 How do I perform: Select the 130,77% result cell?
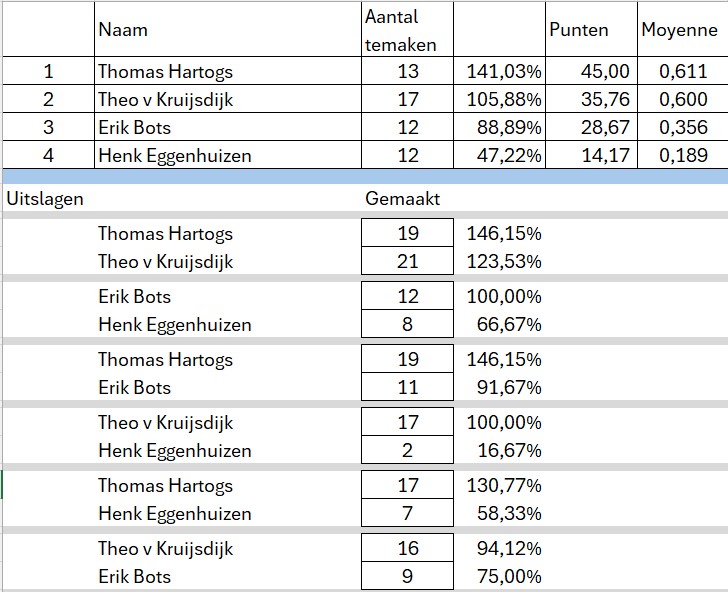[x=504, y=486]
